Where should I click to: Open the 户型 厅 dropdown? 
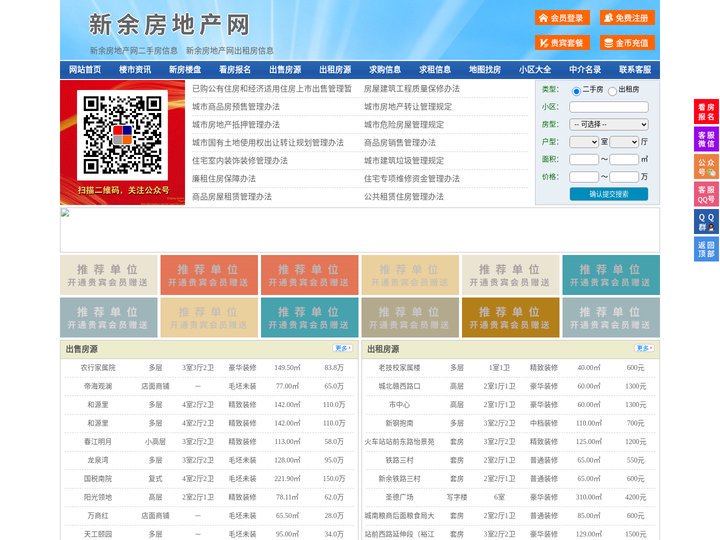[x=624, y=142]
